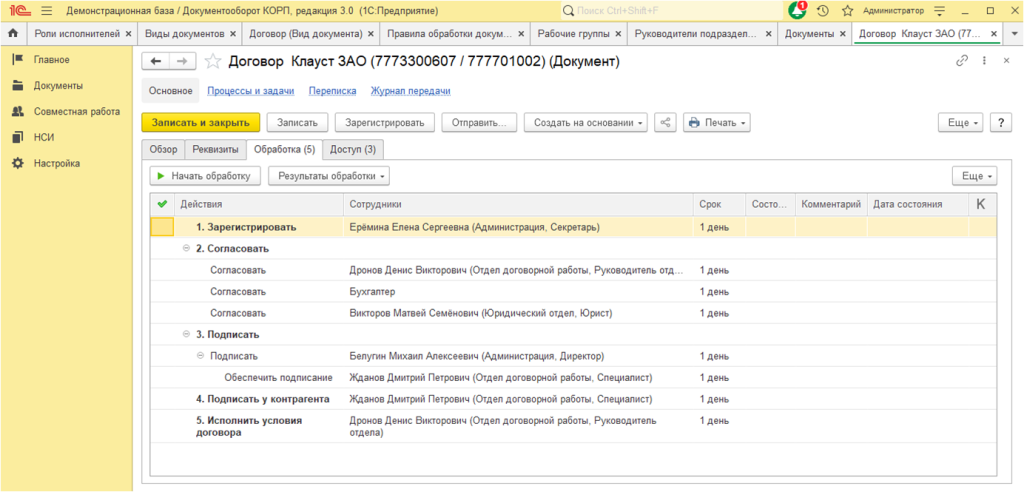Screen dimensions: 1024x492
Task: Open the notifications bell icon
Action: [796, 10]
